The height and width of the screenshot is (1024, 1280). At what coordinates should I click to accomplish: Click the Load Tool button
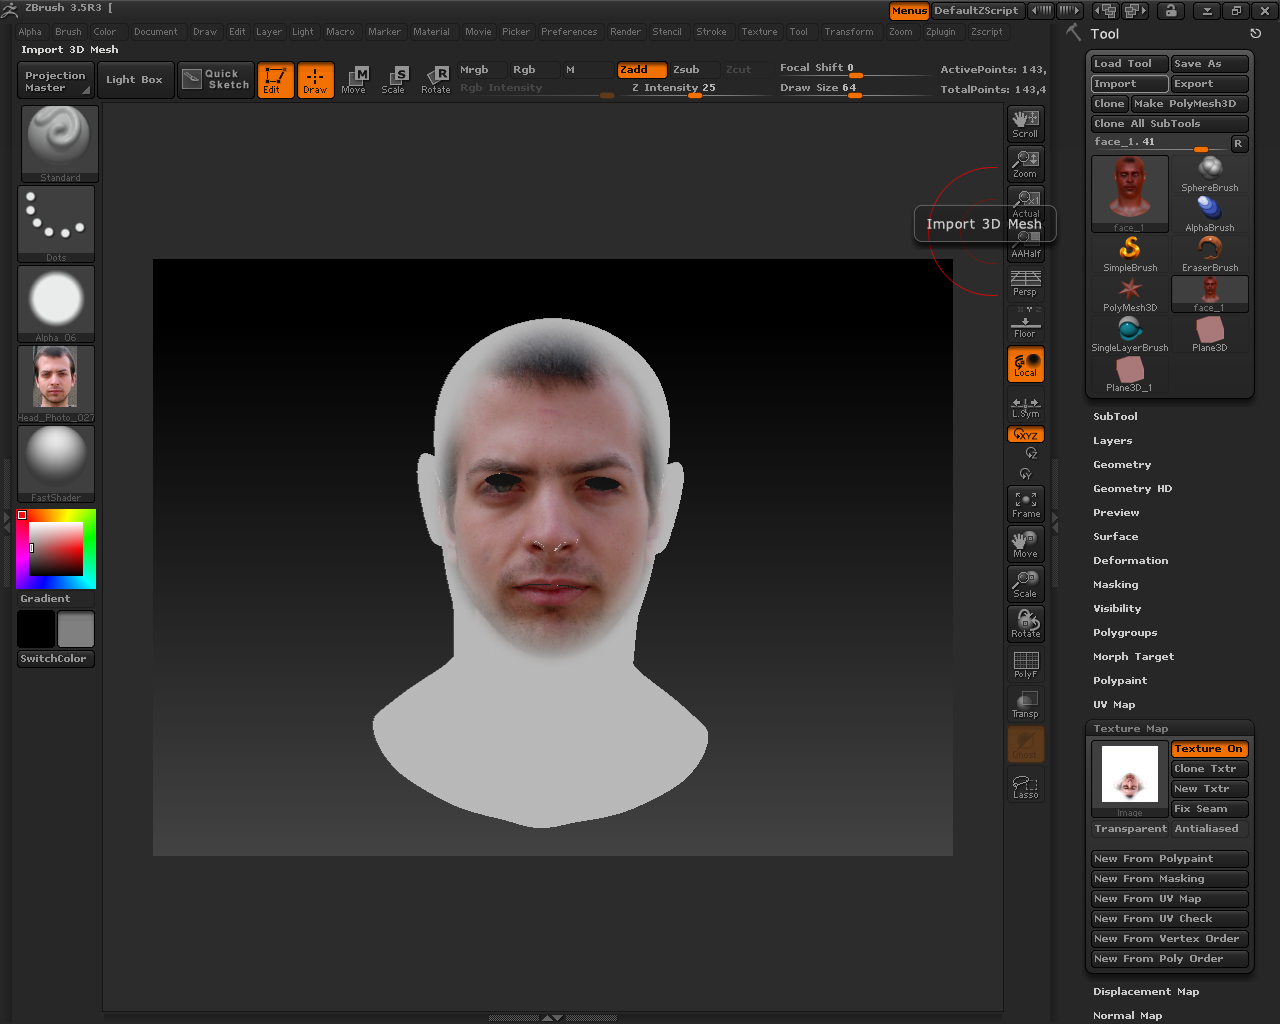coord(1128,64)
